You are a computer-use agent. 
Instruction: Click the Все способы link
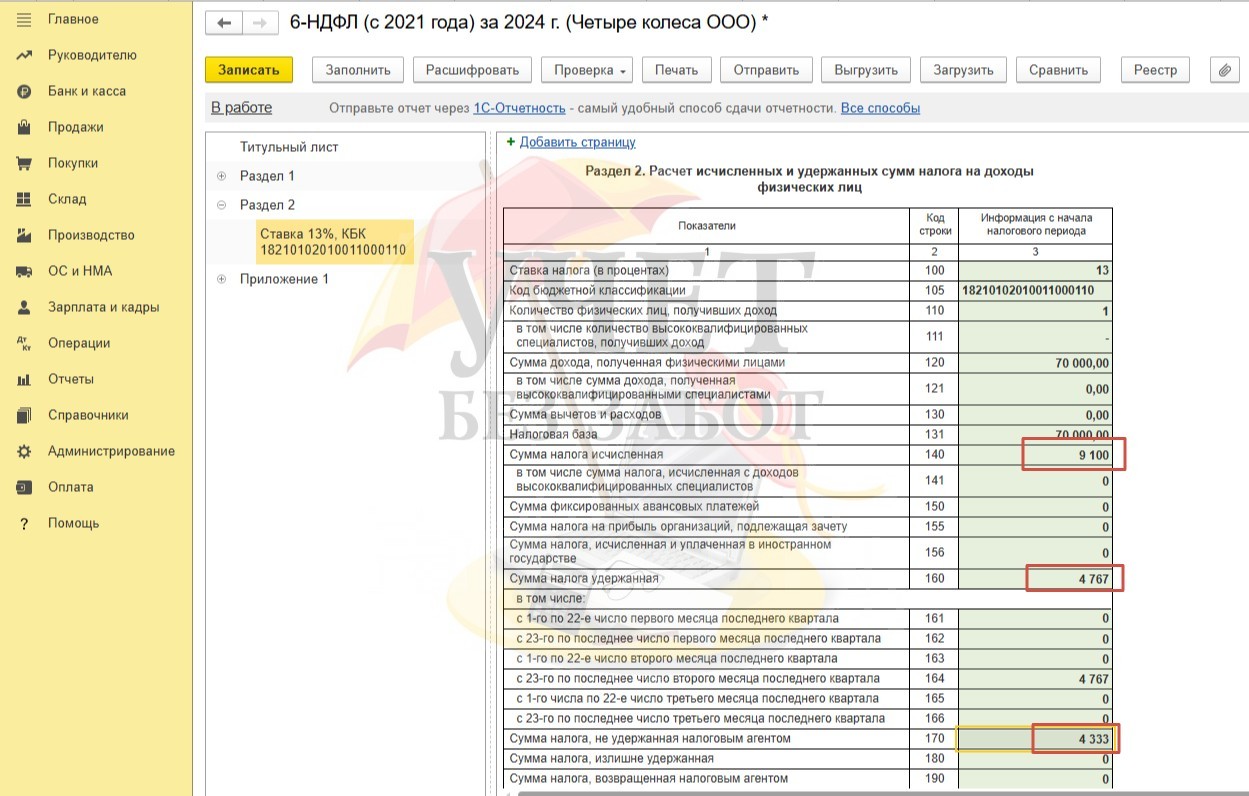tap(880, 108)
